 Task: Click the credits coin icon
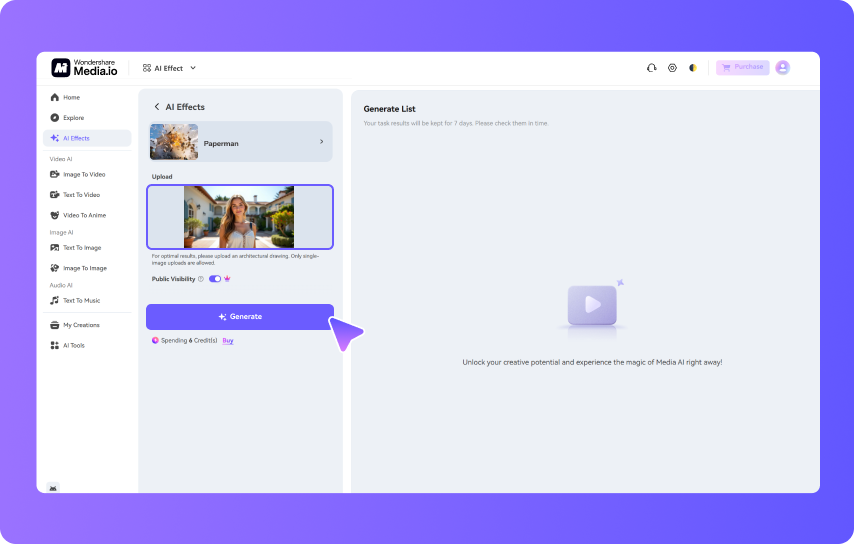click(155, 340)
